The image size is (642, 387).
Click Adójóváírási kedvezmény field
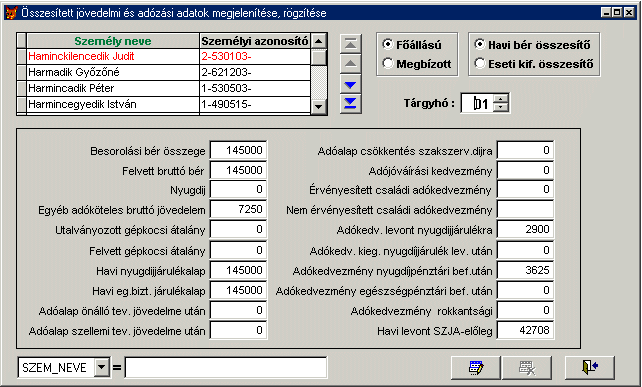tap(525, 170)
